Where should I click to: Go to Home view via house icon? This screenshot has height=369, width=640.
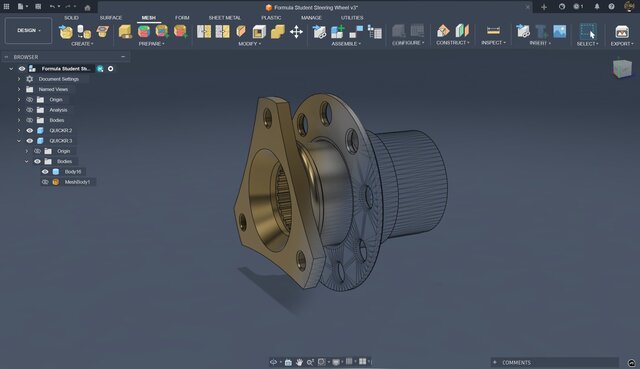(87, 7)
